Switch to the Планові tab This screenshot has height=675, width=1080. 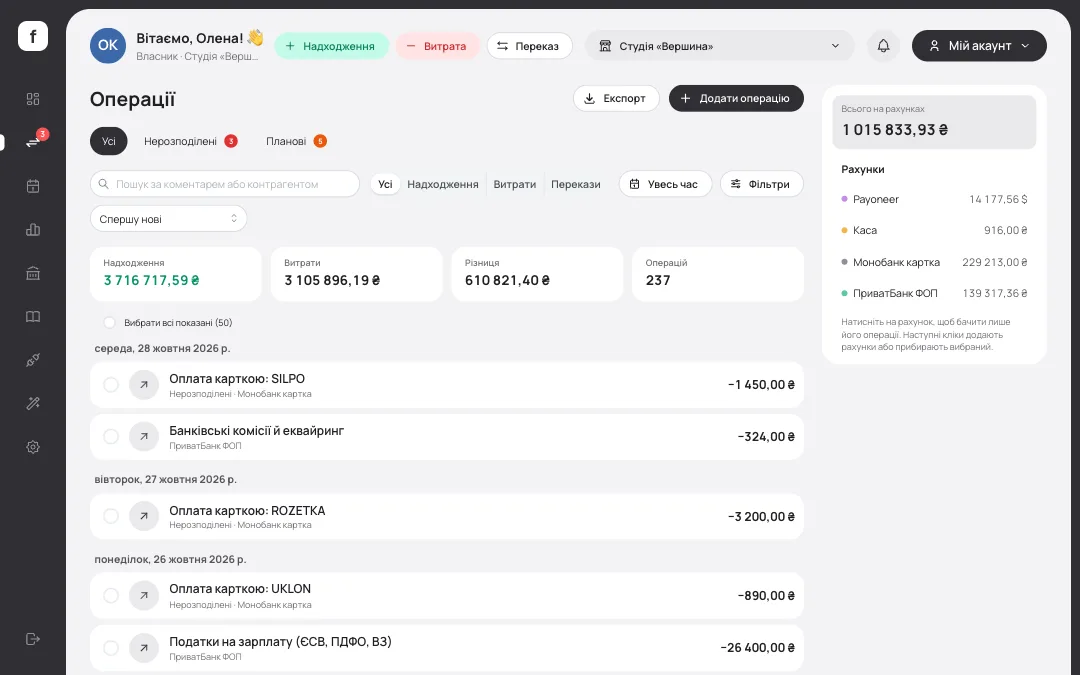(x=296, y=141)
